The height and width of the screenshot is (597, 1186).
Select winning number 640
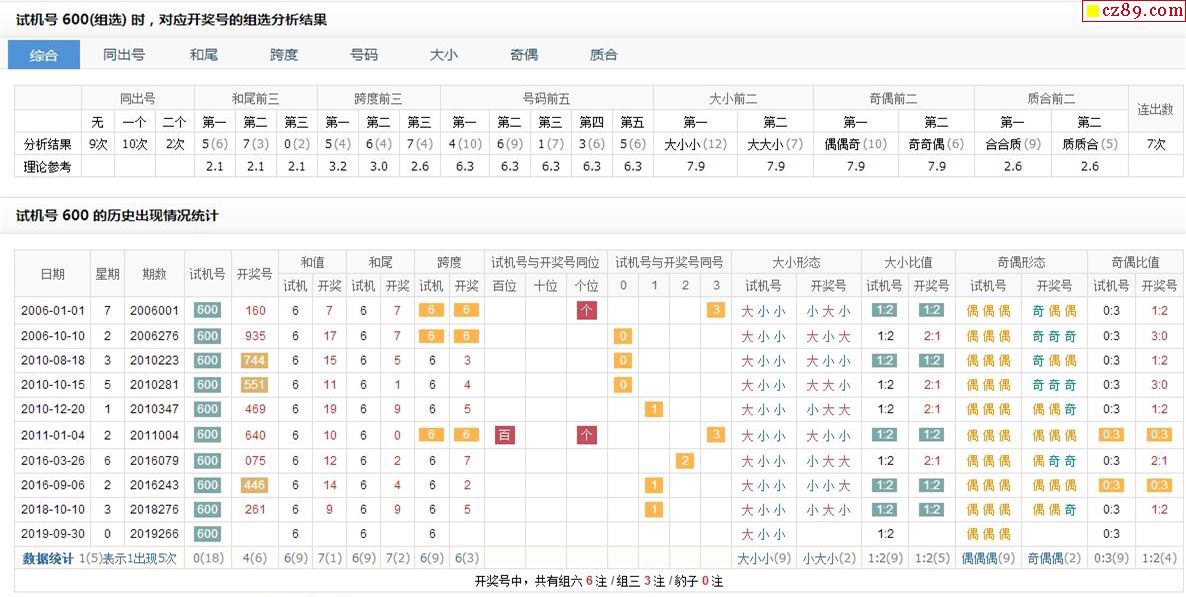pyautogui.click(x=255, y=434)
